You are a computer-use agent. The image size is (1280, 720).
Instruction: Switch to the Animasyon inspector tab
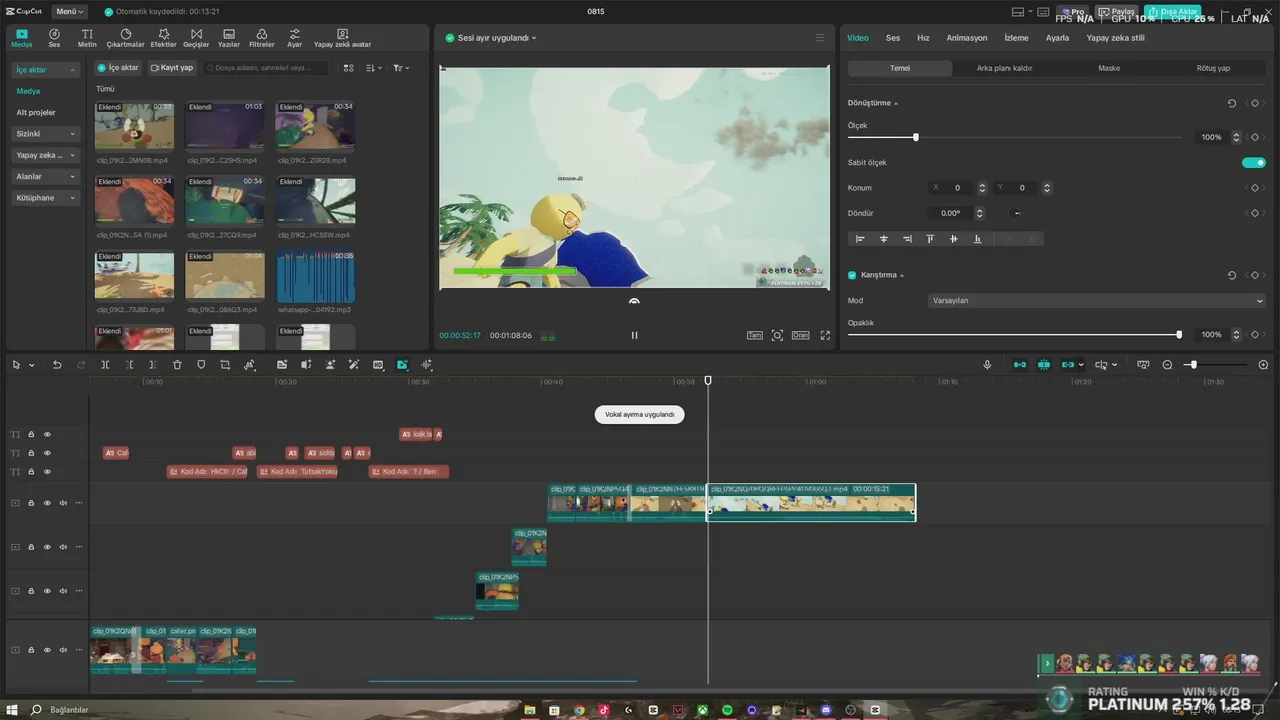(967, 38)
